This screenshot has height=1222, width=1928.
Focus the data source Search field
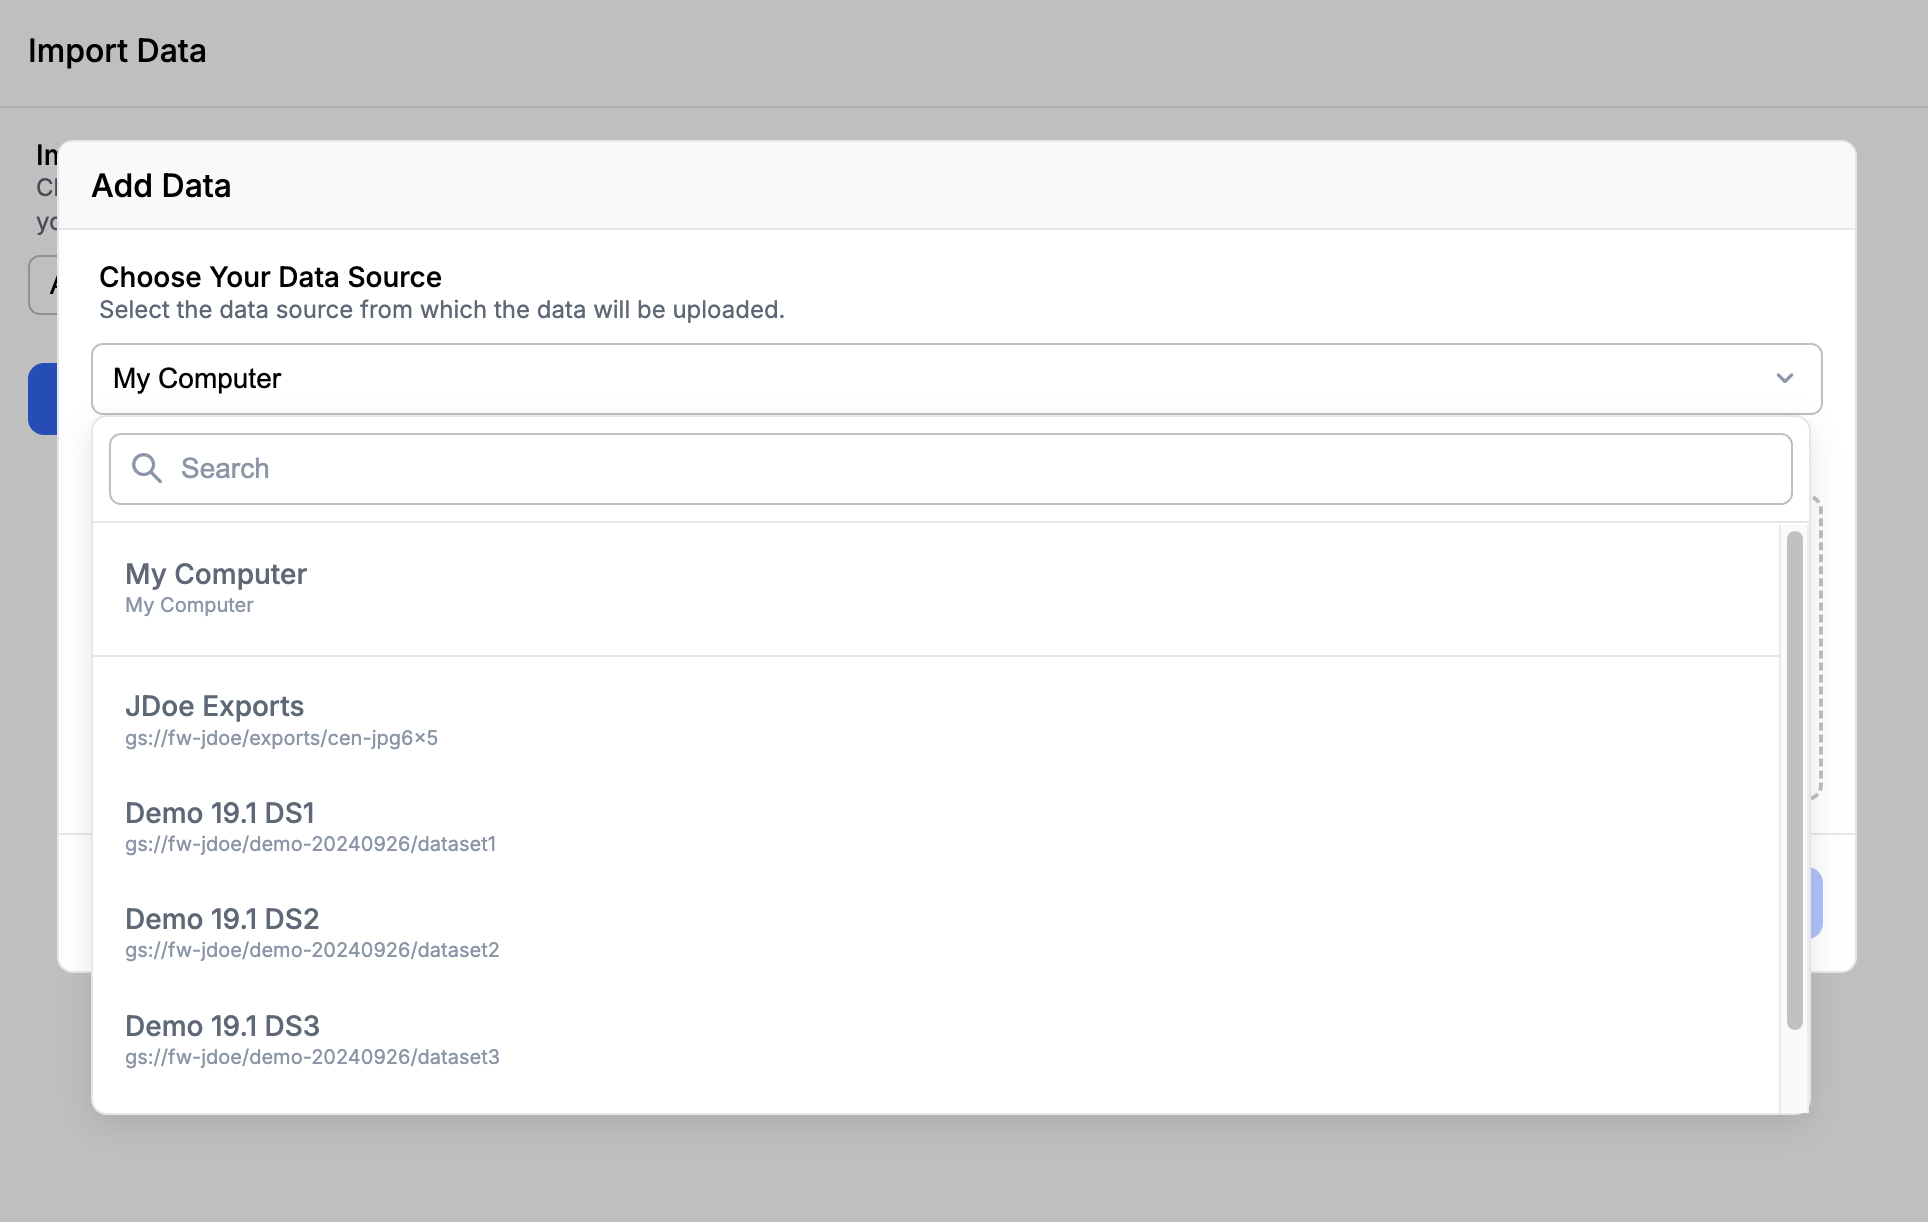tap(950, 469)
